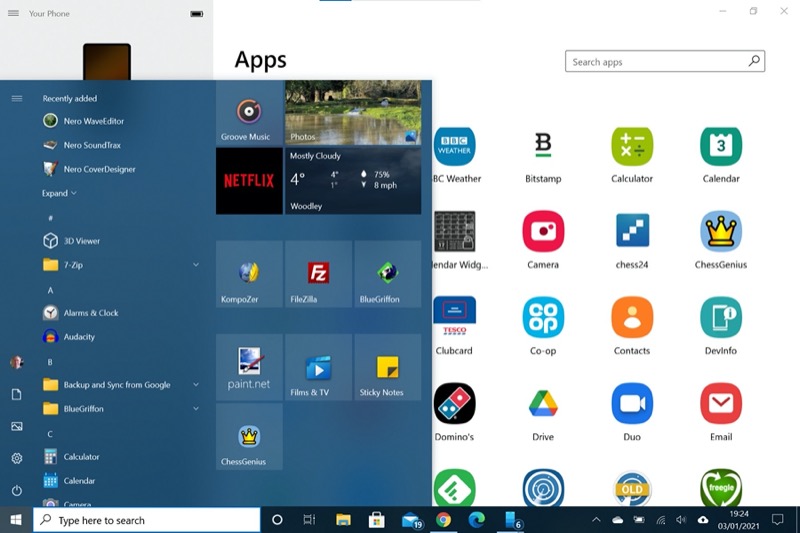Open the DevInfo app
This screenshot has height=533, width=800.
721,317
